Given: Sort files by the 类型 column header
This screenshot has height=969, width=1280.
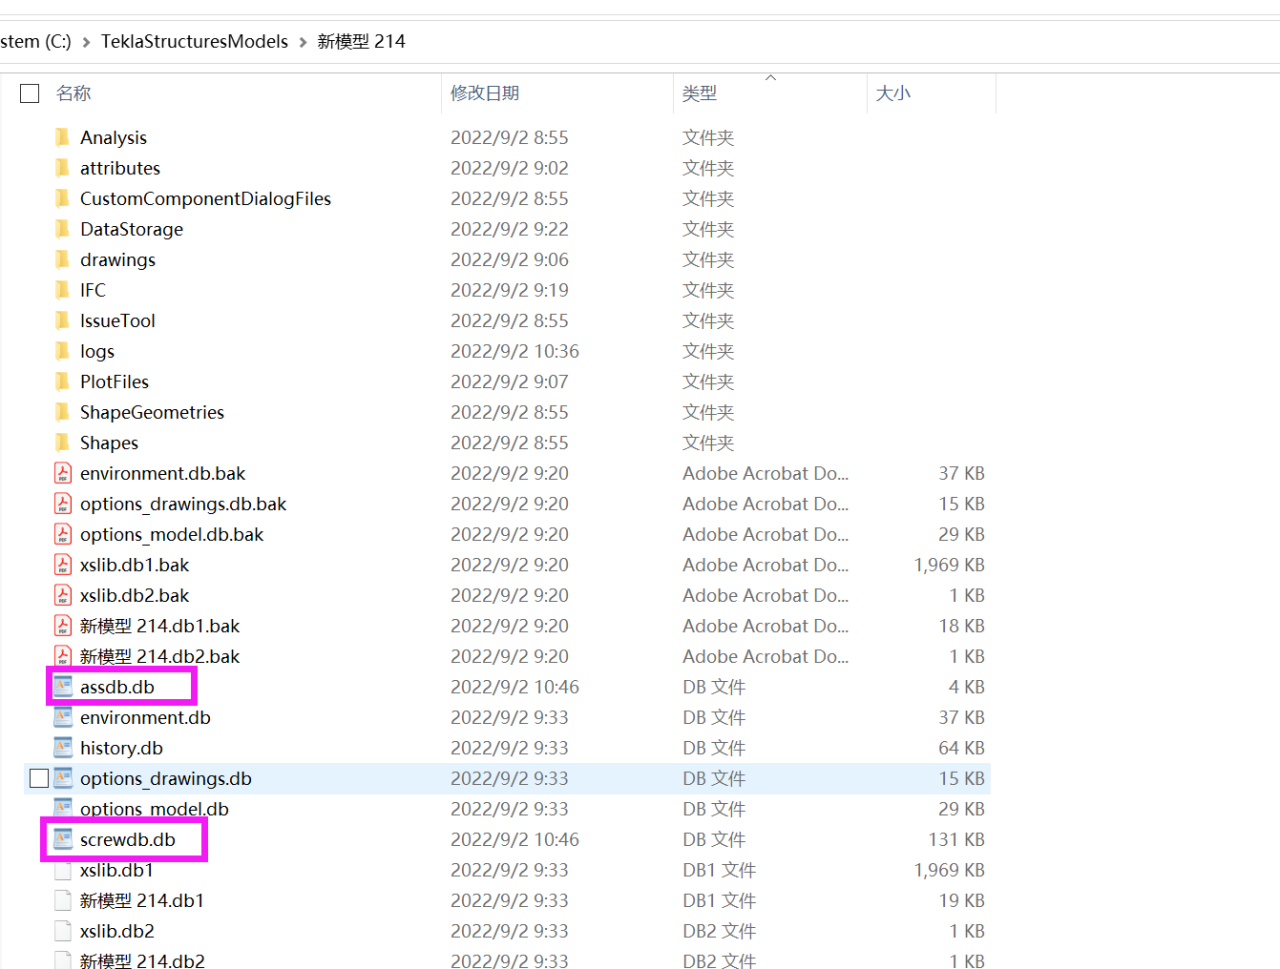Looking at the screenshot, I should tap(699, 93).
